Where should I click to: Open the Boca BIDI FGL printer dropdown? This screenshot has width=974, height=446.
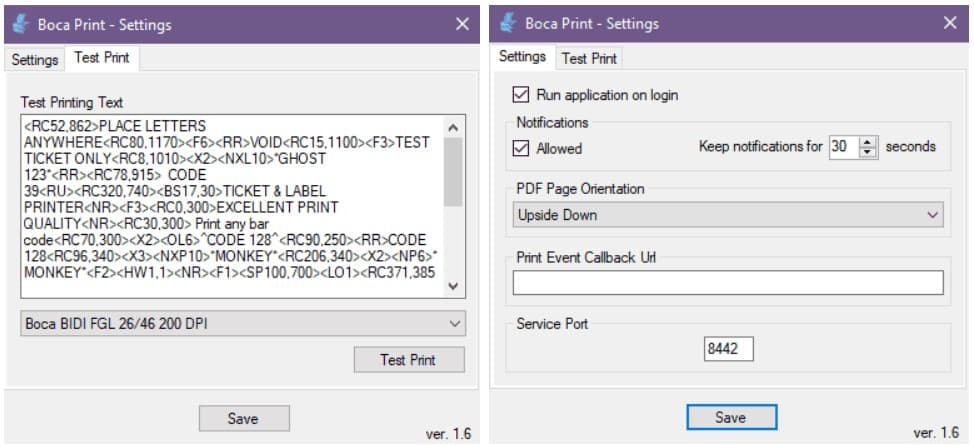(243, 323)
